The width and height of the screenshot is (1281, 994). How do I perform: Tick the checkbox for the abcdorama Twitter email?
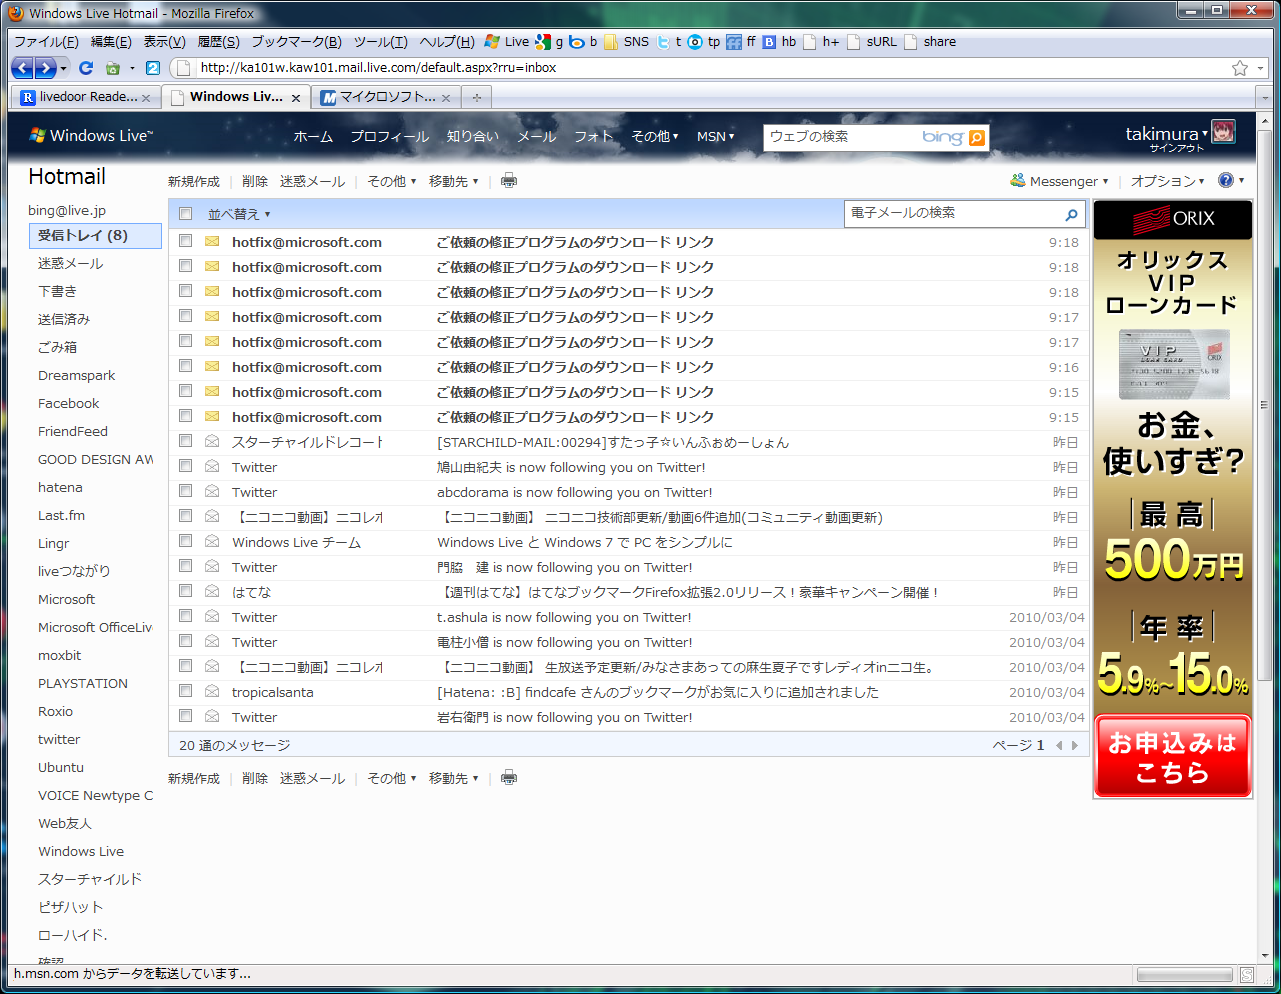[185, 491]
